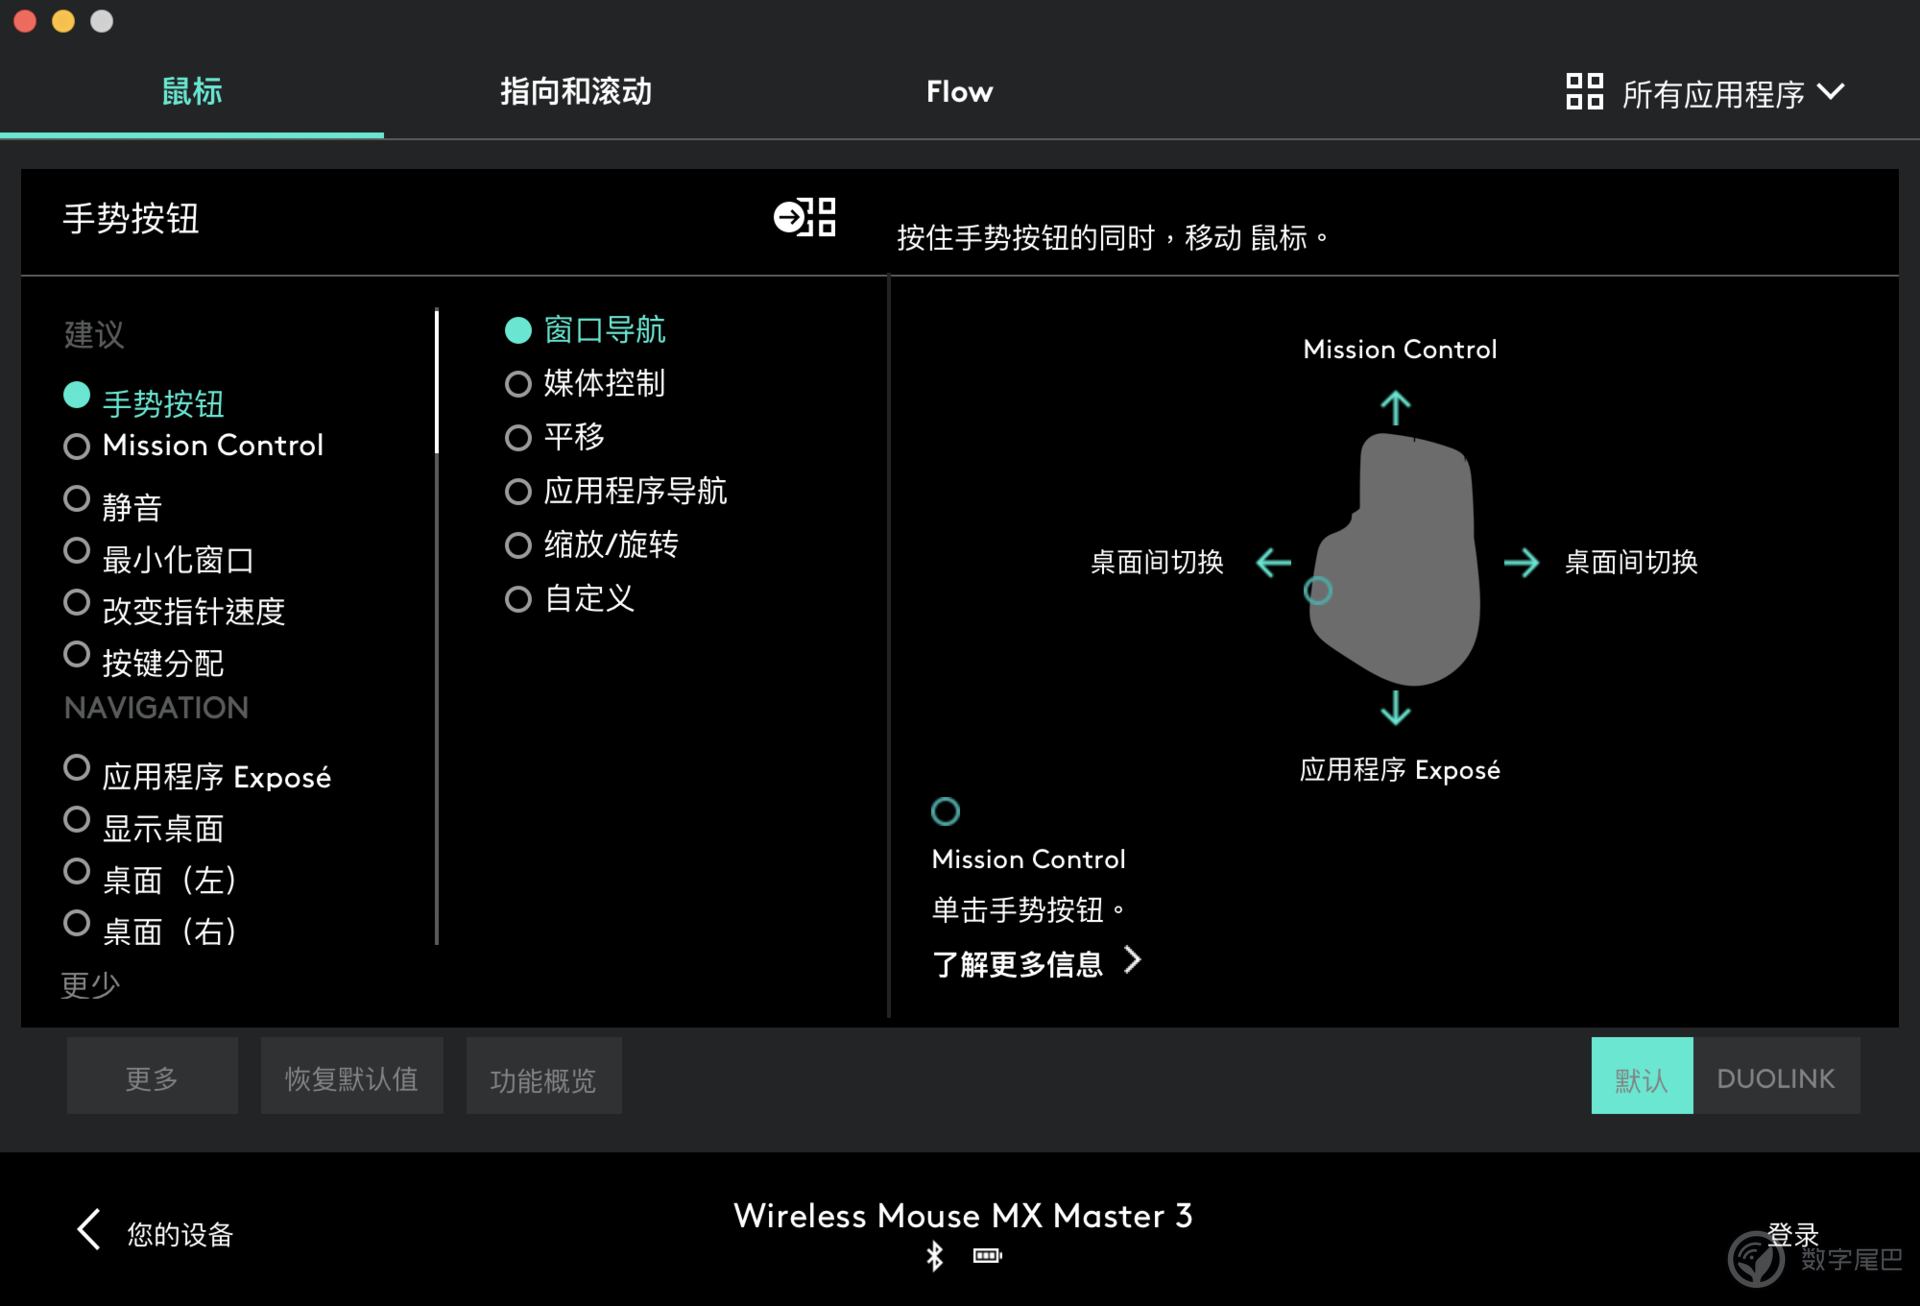Open the 指向和滚动 tab

point(576,91)
